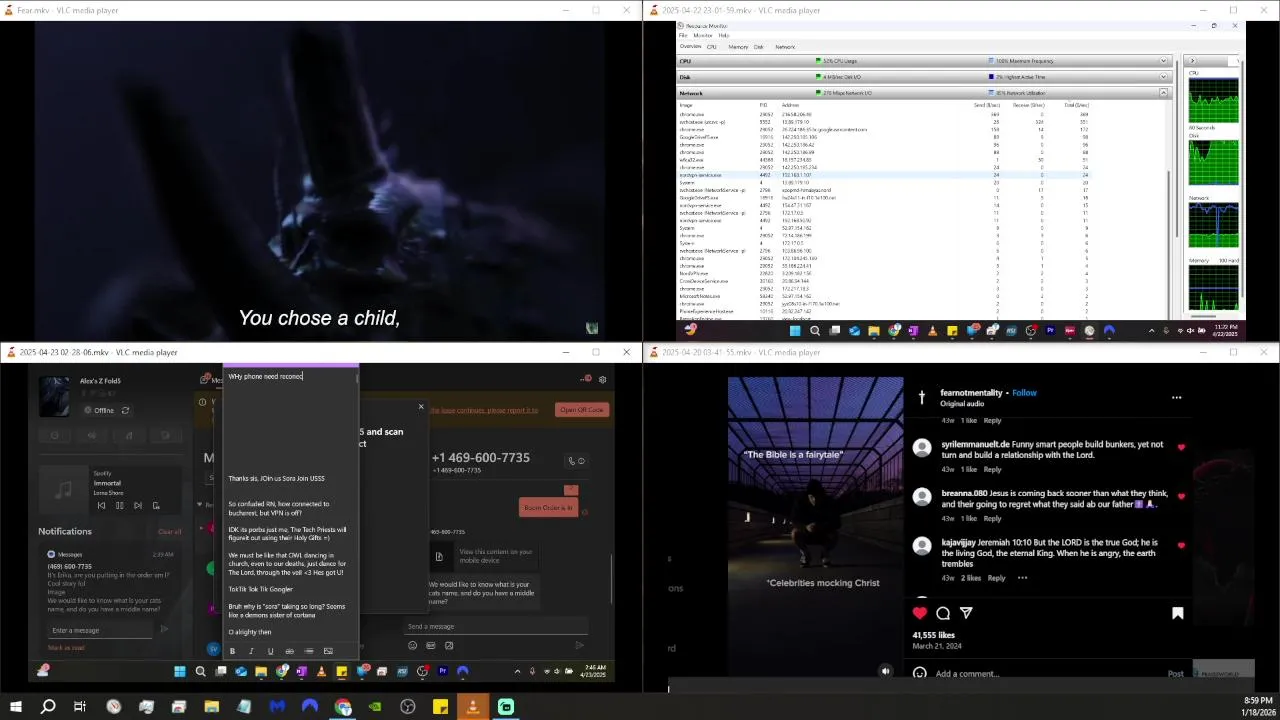Expand the Disk section in Resource Monitor
The height and width of the screenshot is (720, 1280).
click(1163, 77)
